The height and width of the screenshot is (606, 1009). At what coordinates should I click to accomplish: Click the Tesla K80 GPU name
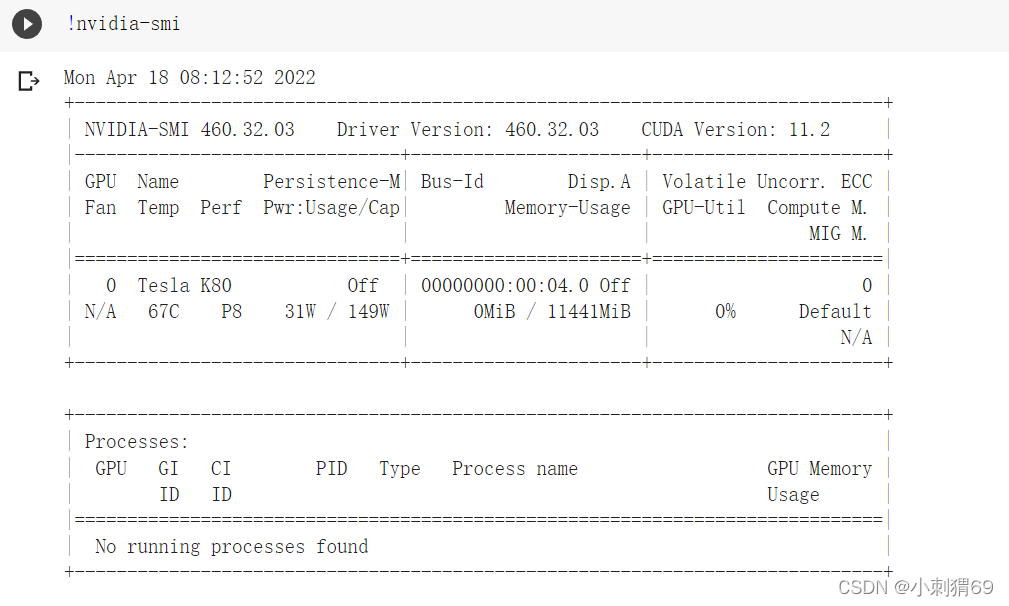(185, 286)
